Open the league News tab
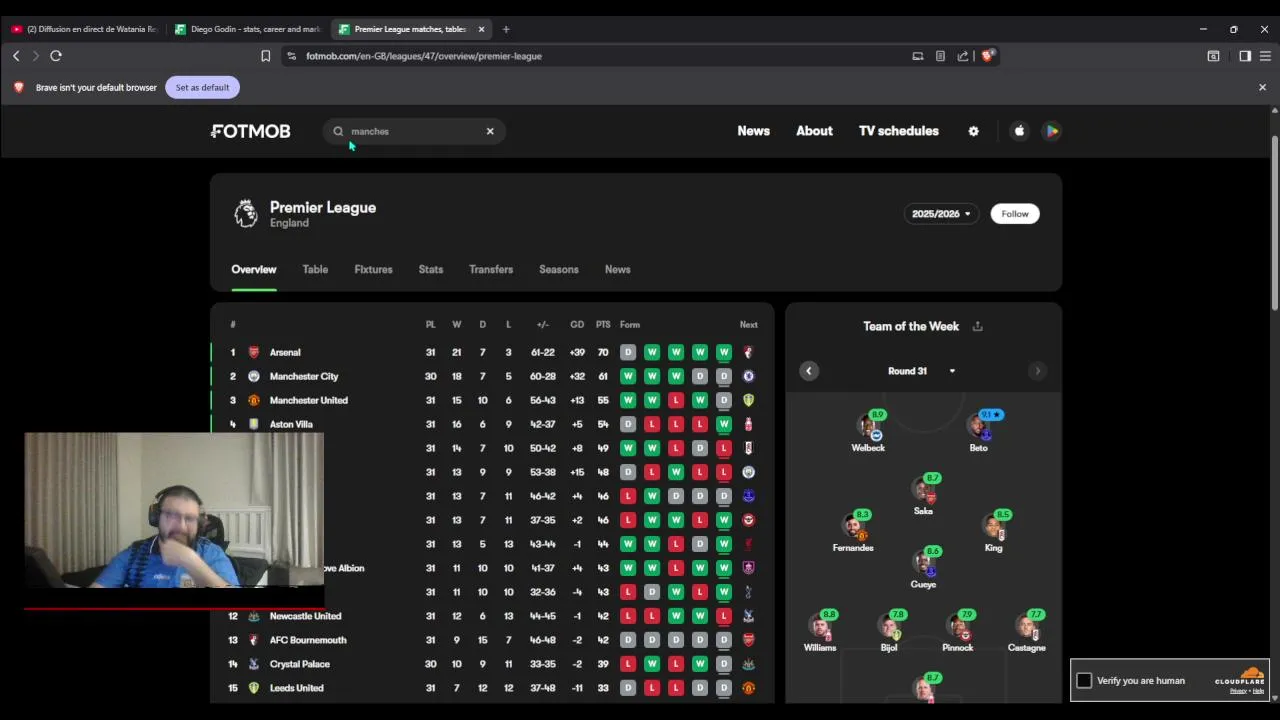The height and width of the screenshot is (720, 1280). point(618,269)
